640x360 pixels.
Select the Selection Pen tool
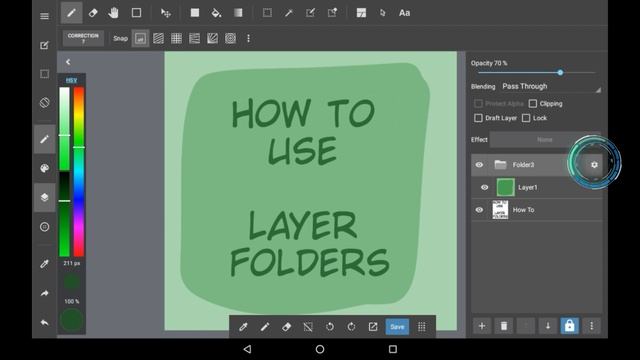point(310,13)
